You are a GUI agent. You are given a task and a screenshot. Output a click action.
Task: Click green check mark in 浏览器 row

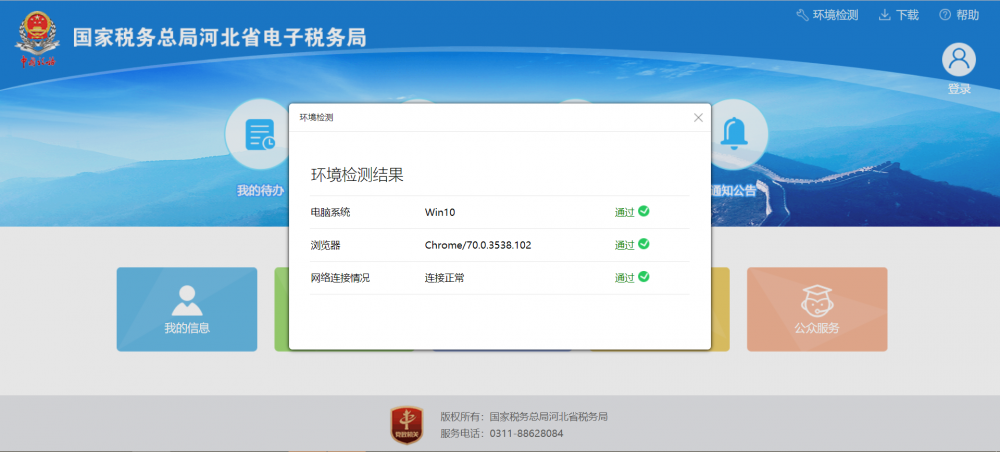pos(644,244)
